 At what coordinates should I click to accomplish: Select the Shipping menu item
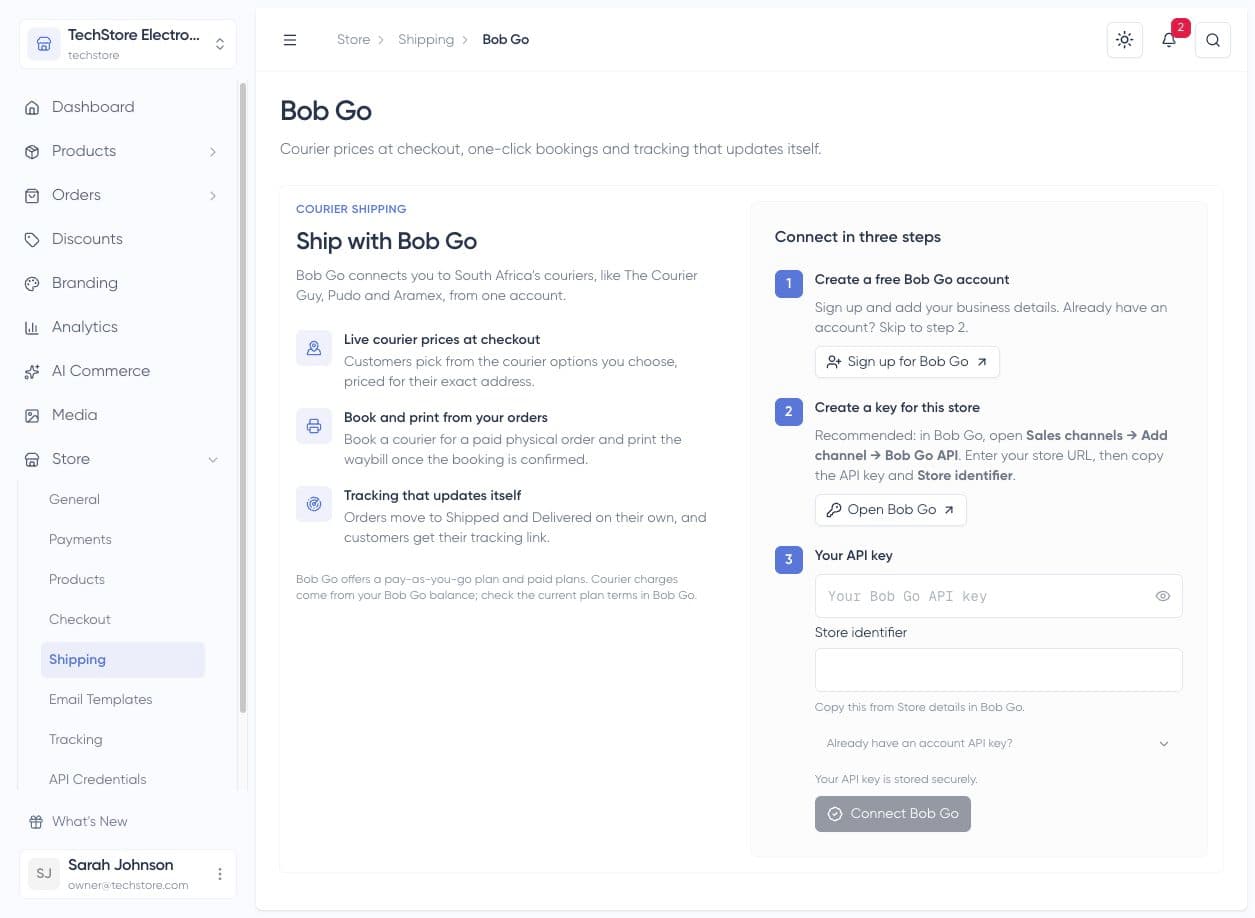122,659
